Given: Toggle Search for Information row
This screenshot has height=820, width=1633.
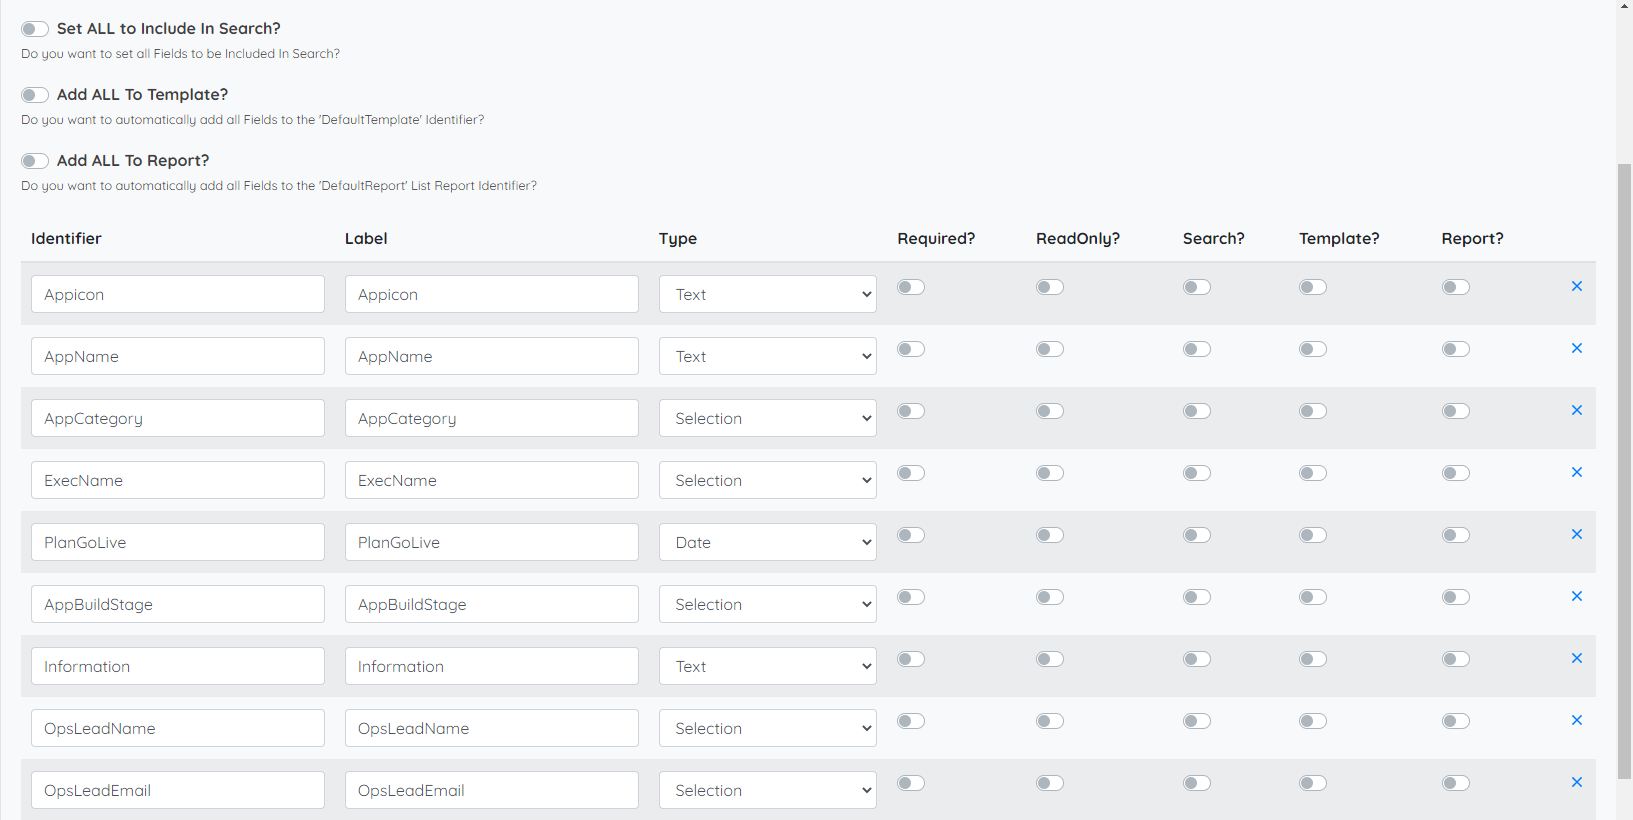Looking at the screenshot, I should (x=1197, y=659).
